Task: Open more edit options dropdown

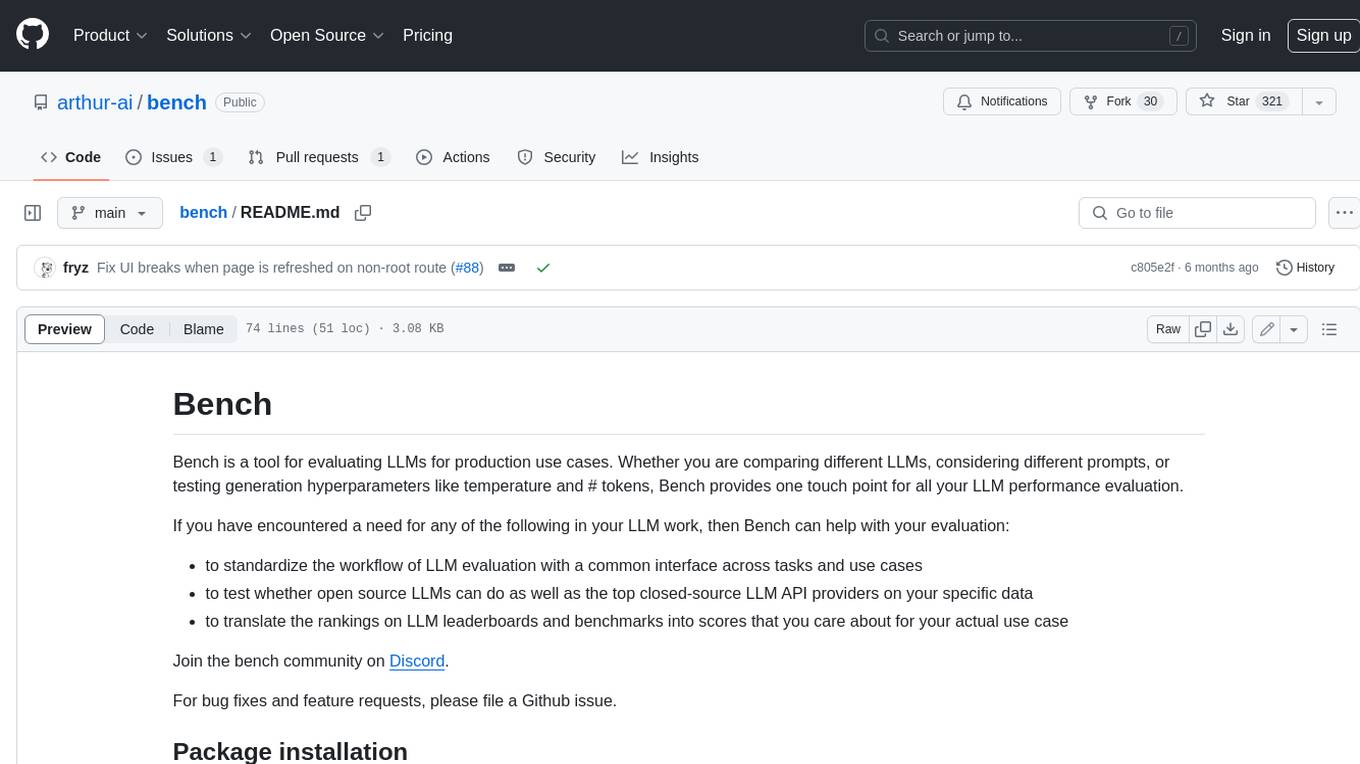Action: pos(1294,329)
